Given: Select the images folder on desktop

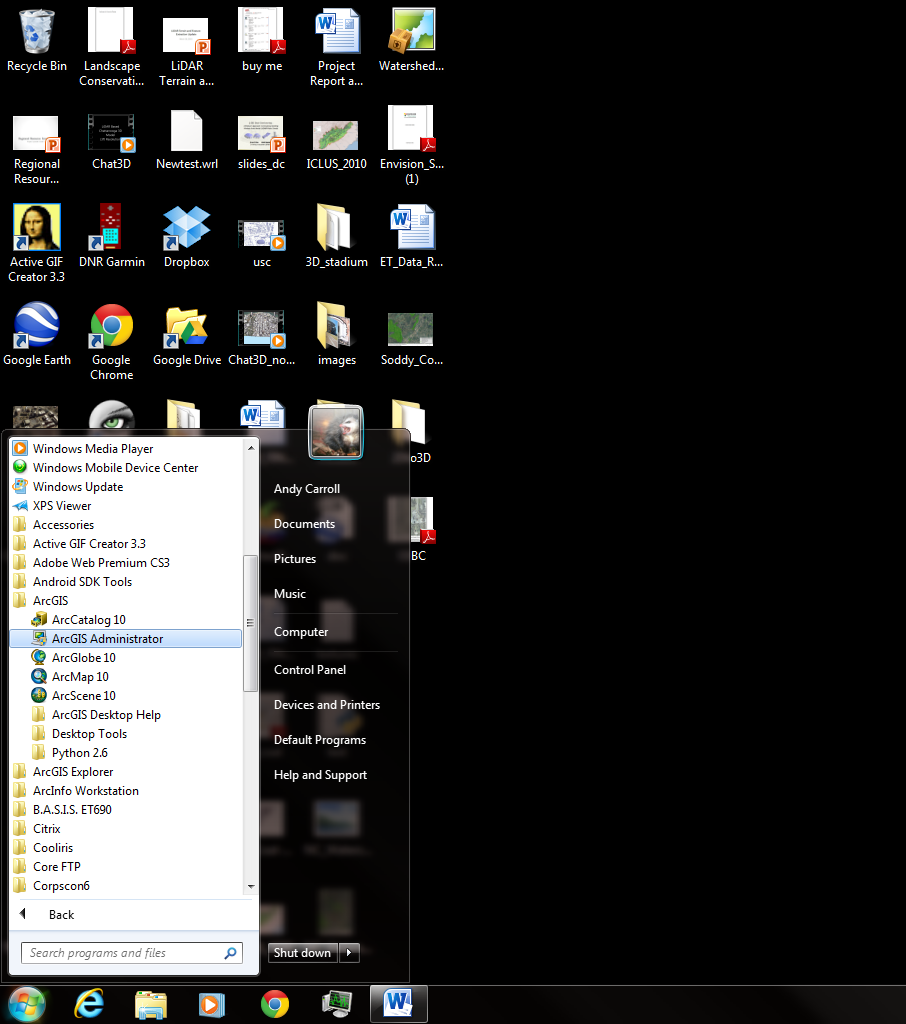Looking at the screenshot, I should click(x=336, y=334).
